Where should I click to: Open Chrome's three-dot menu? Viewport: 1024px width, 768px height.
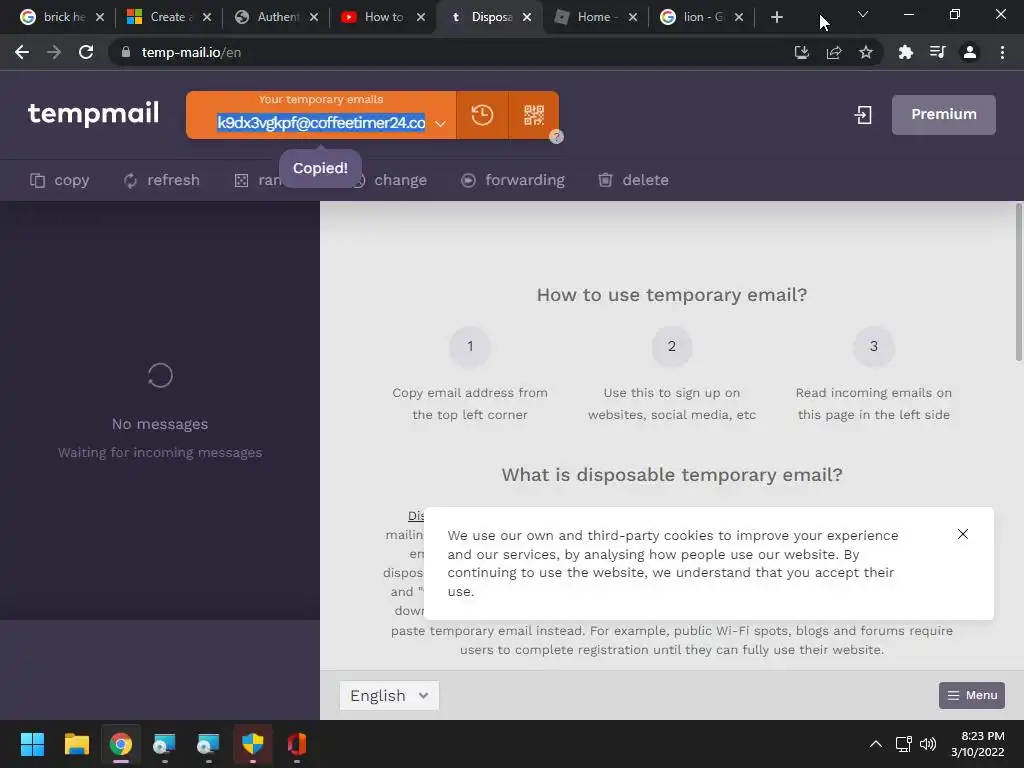pos(1002,52)
